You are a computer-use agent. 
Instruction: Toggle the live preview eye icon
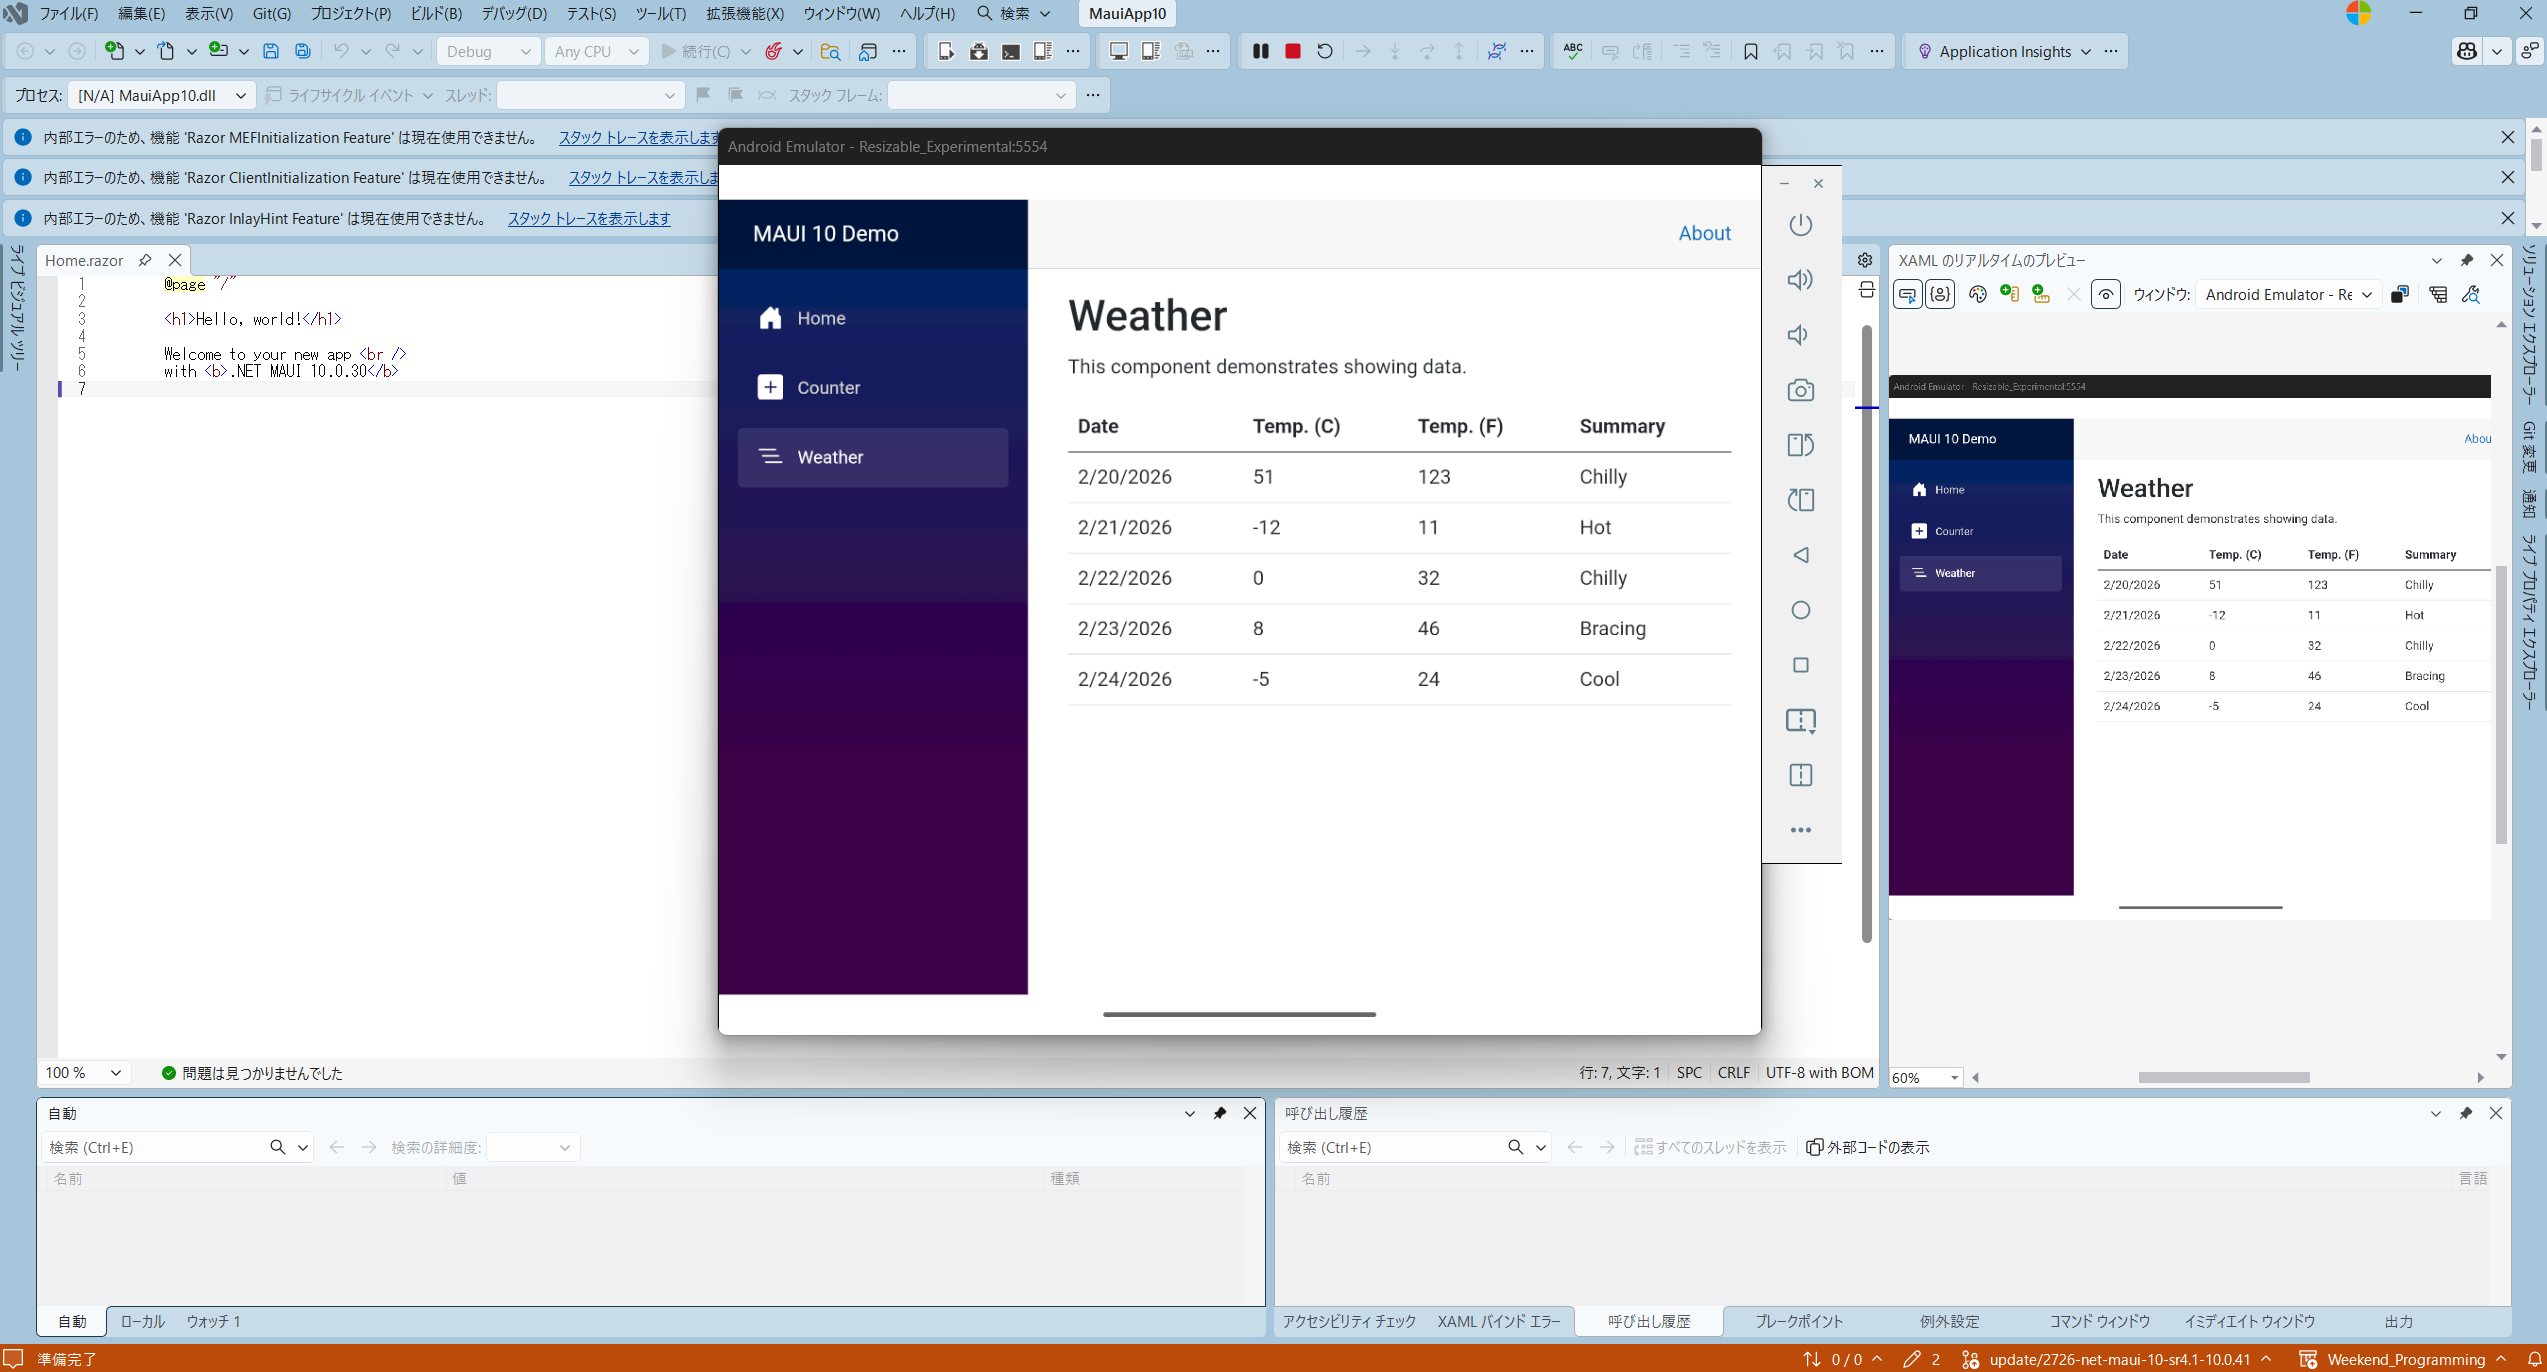click(2105, 294)
